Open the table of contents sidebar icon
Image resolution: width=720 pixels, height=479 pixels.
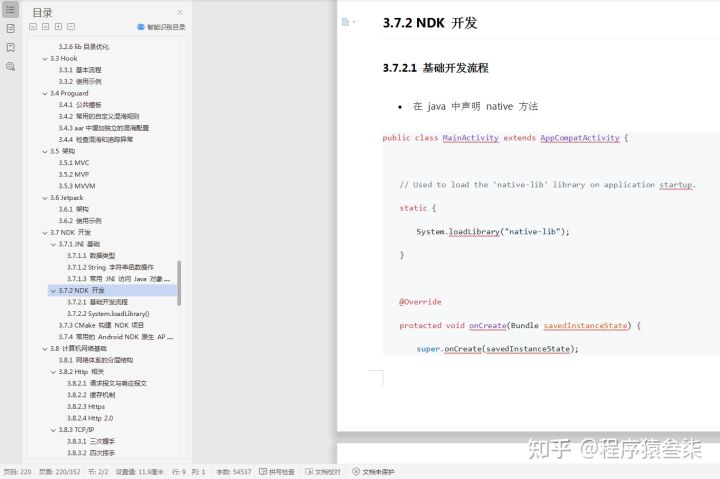pyautogui.click(x=11, y=9)
